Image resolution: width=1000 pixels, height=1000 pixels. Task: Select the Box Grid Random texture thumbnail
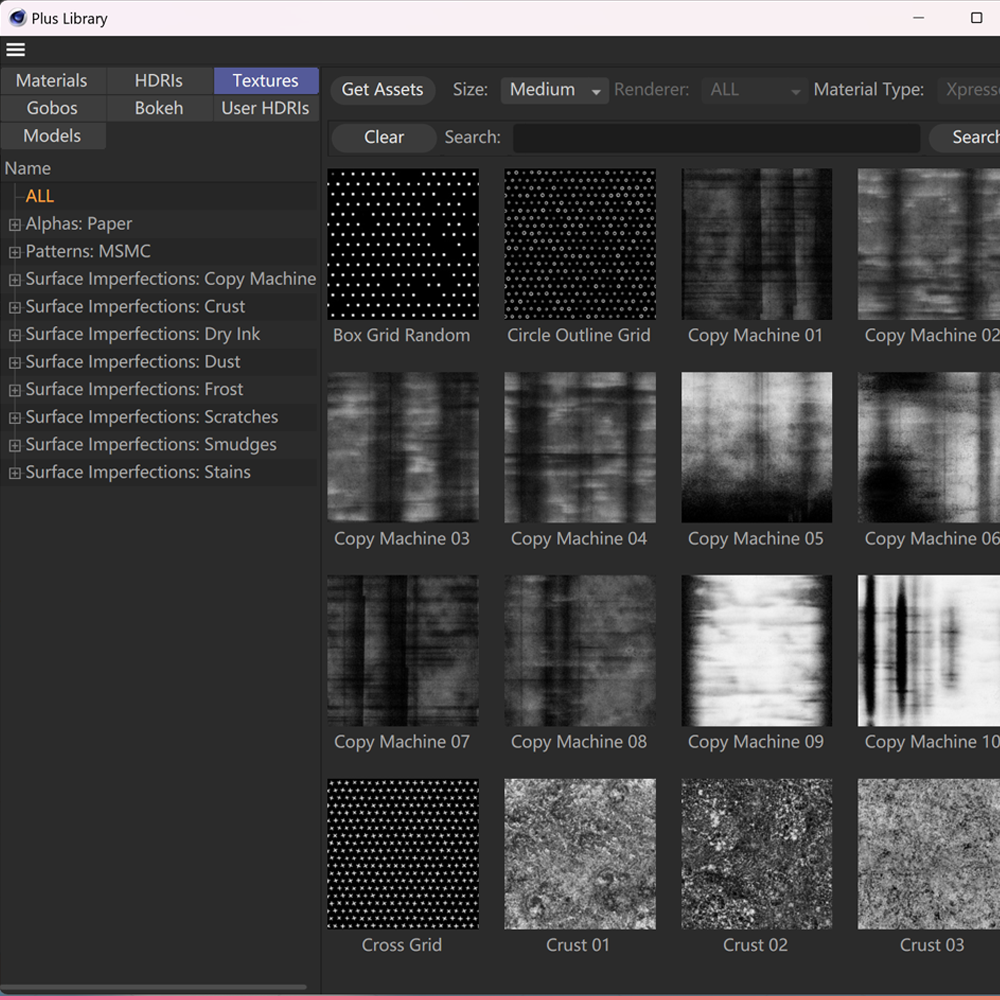point(403,244)
